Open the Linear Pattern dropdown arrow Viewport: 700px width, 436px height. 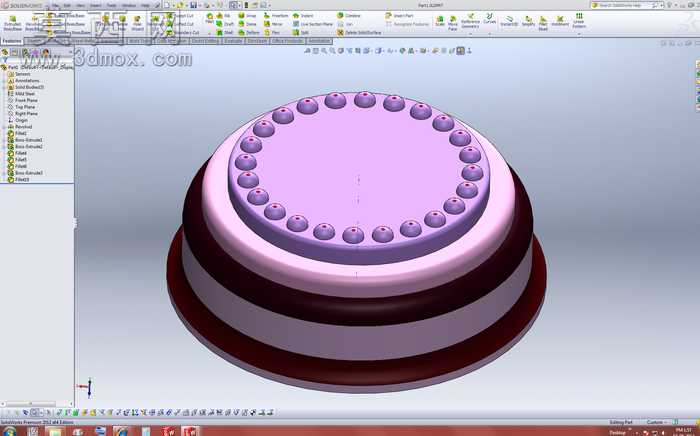tap(579, 34)
